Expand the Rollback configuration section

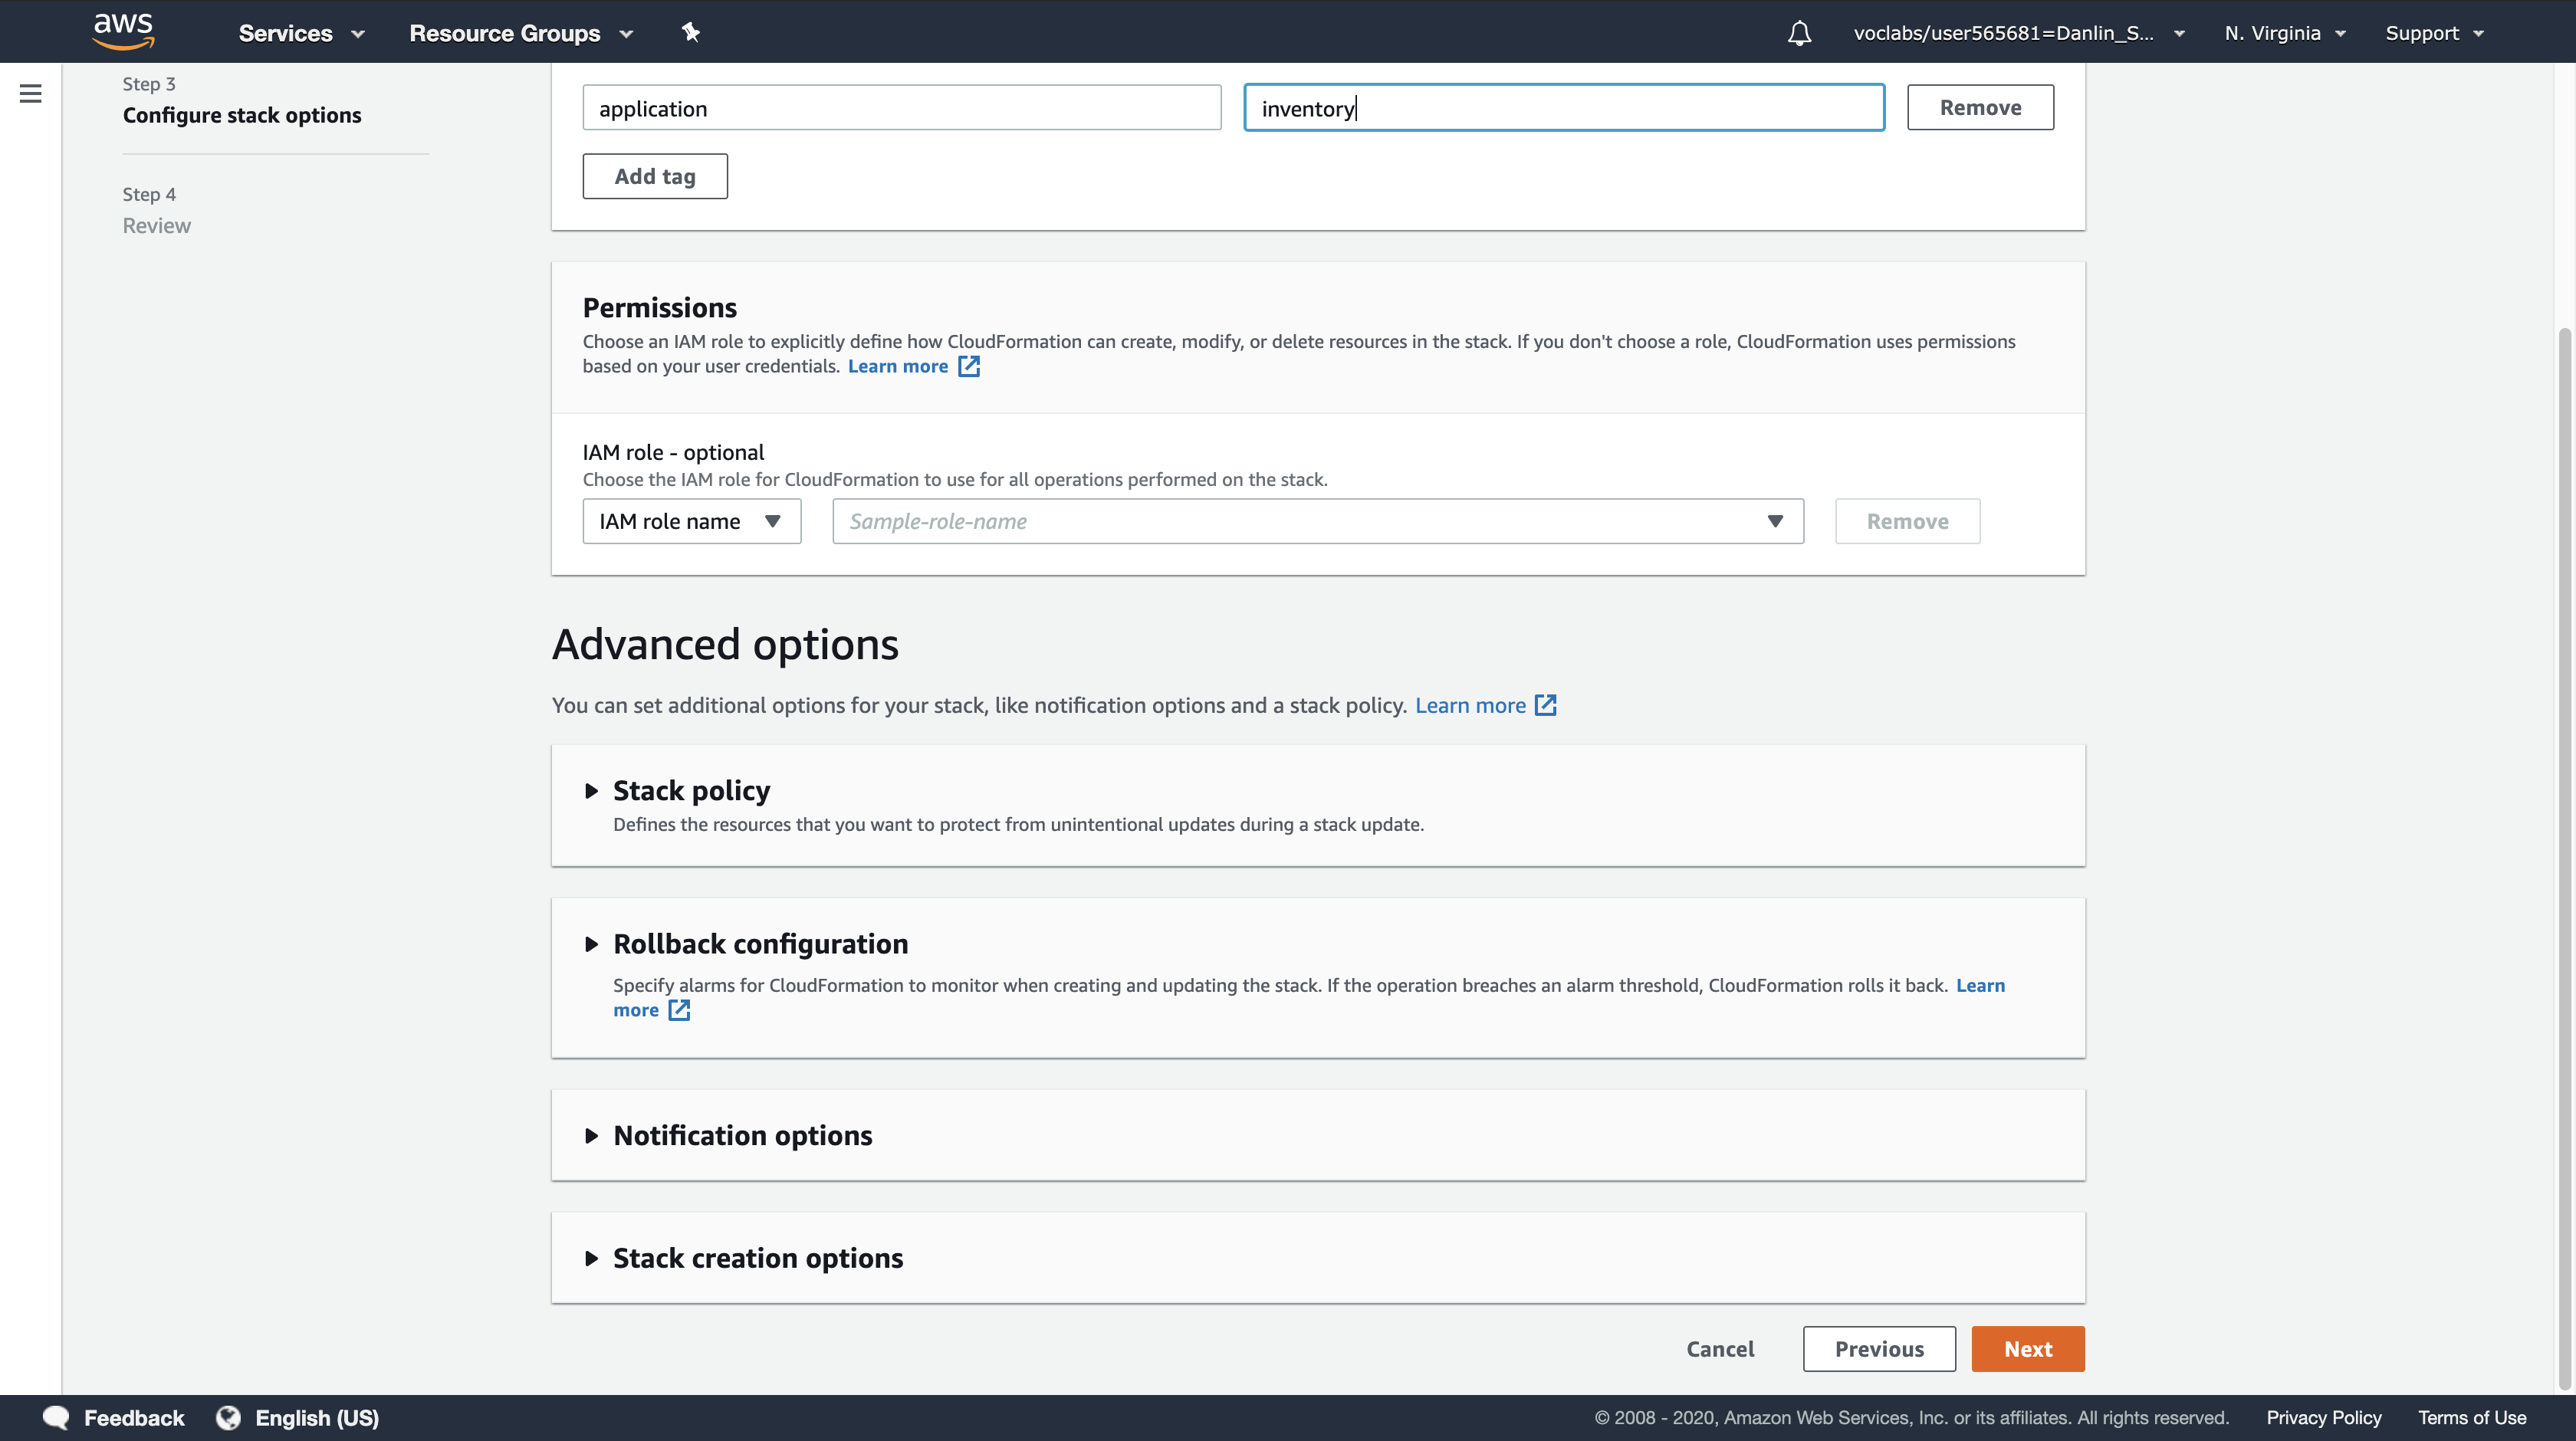coord(591,944)
